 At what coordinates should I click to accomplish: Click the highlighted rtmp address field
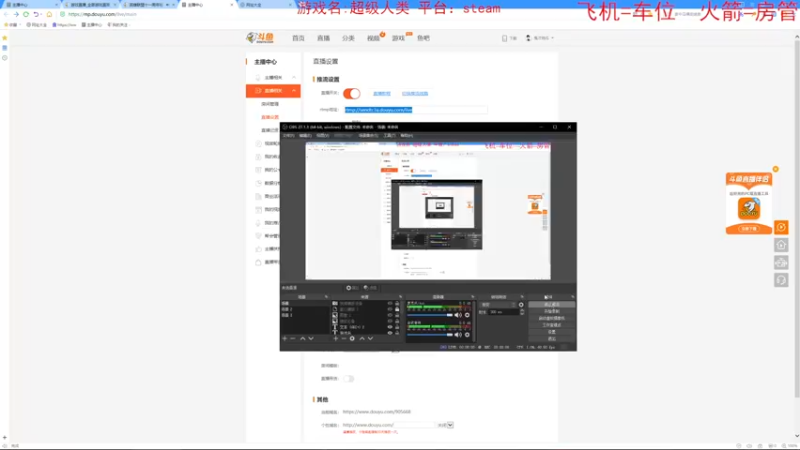(415, 110)
